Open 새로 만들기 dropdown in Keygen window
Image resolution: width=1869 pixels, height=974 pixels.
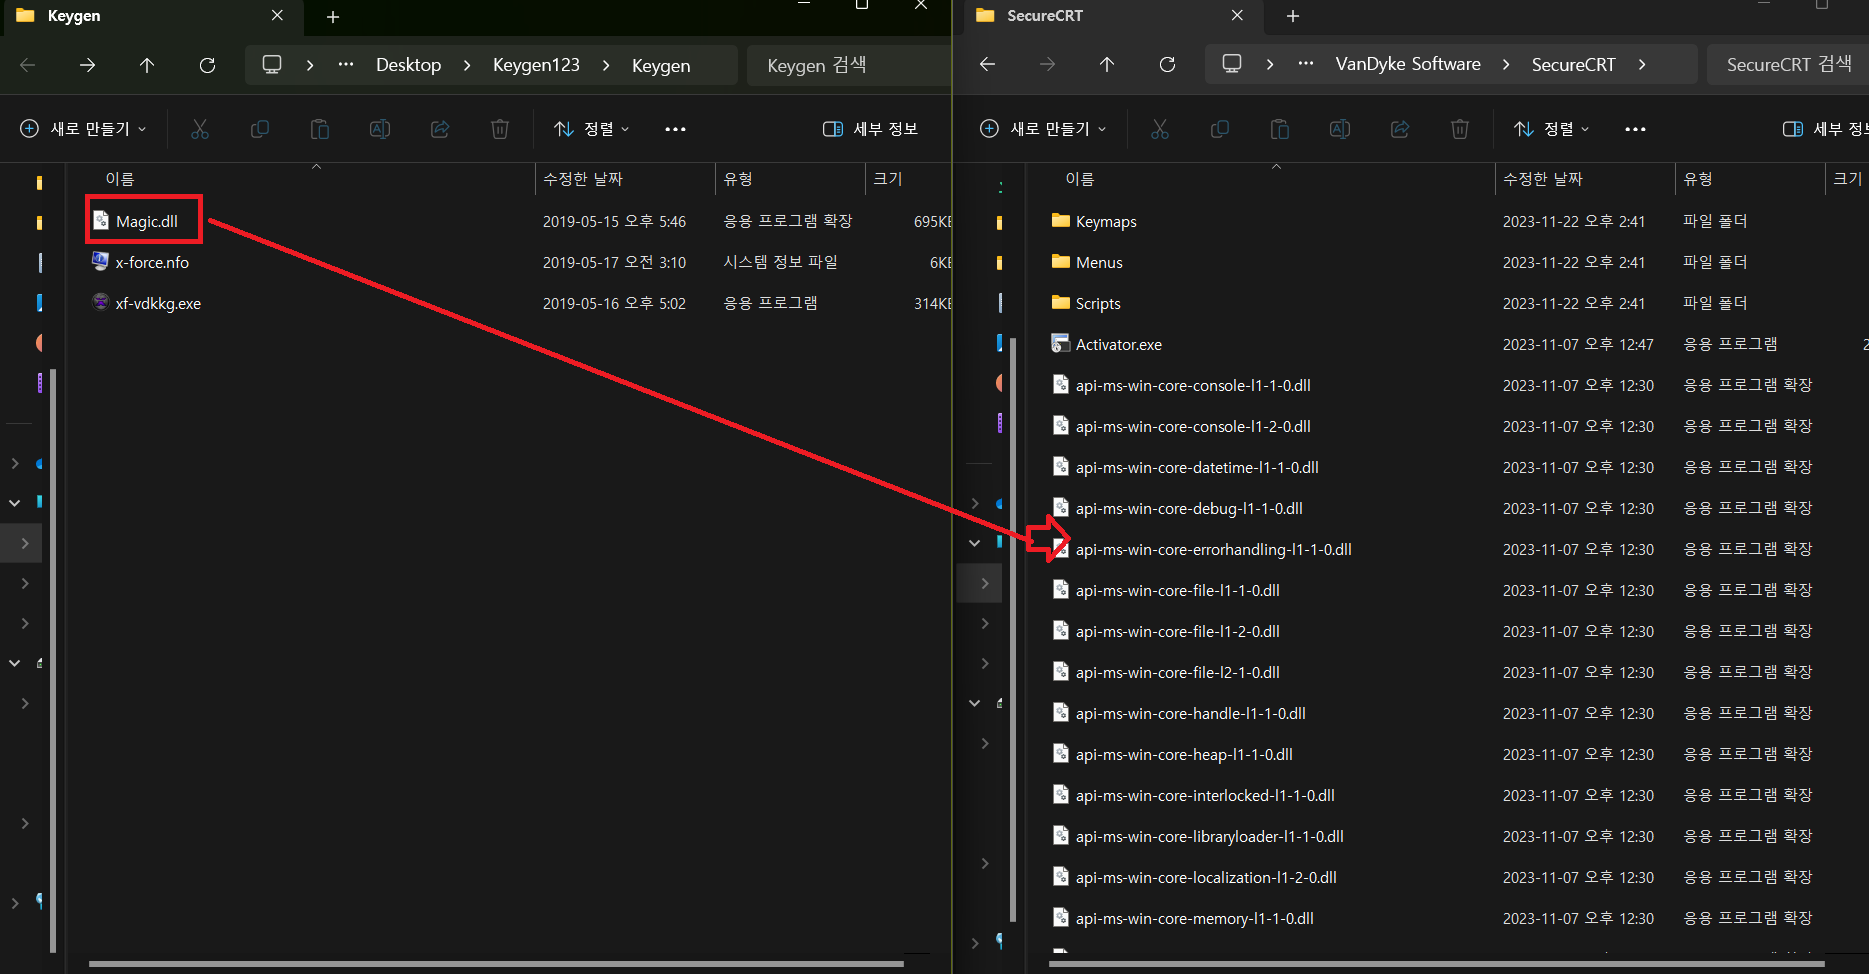84,129
